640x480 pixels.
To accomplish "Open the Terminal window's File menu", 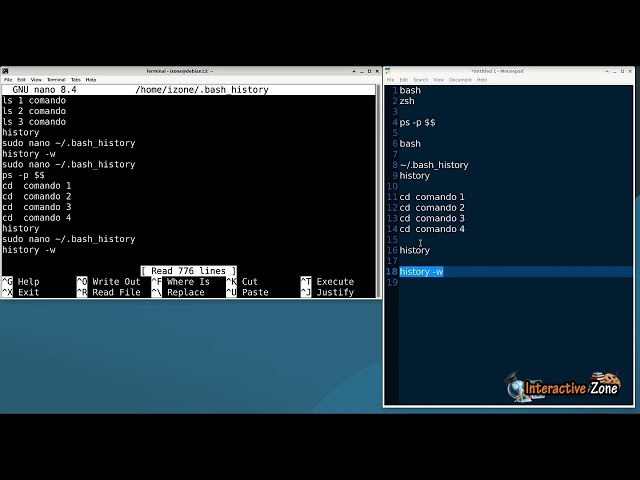I will point(8,80).
